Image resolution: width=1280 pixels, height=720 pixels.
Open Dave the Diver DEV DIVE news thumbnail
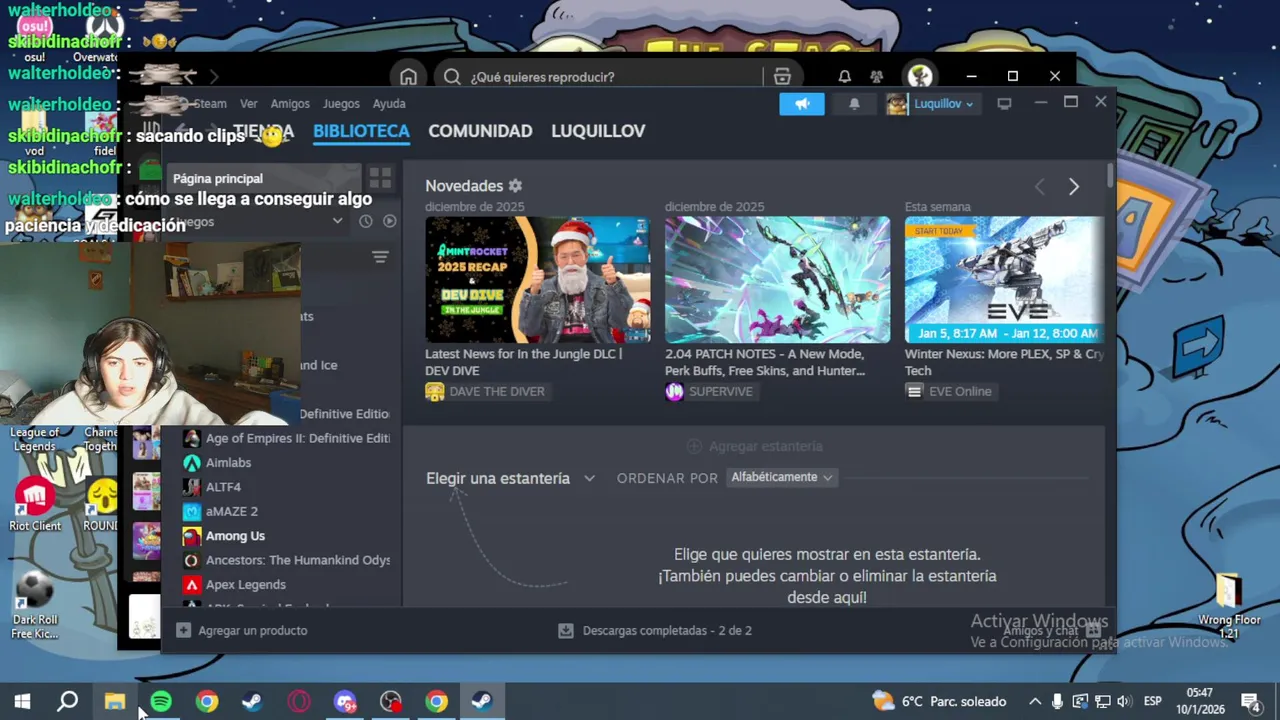point(537,280)
